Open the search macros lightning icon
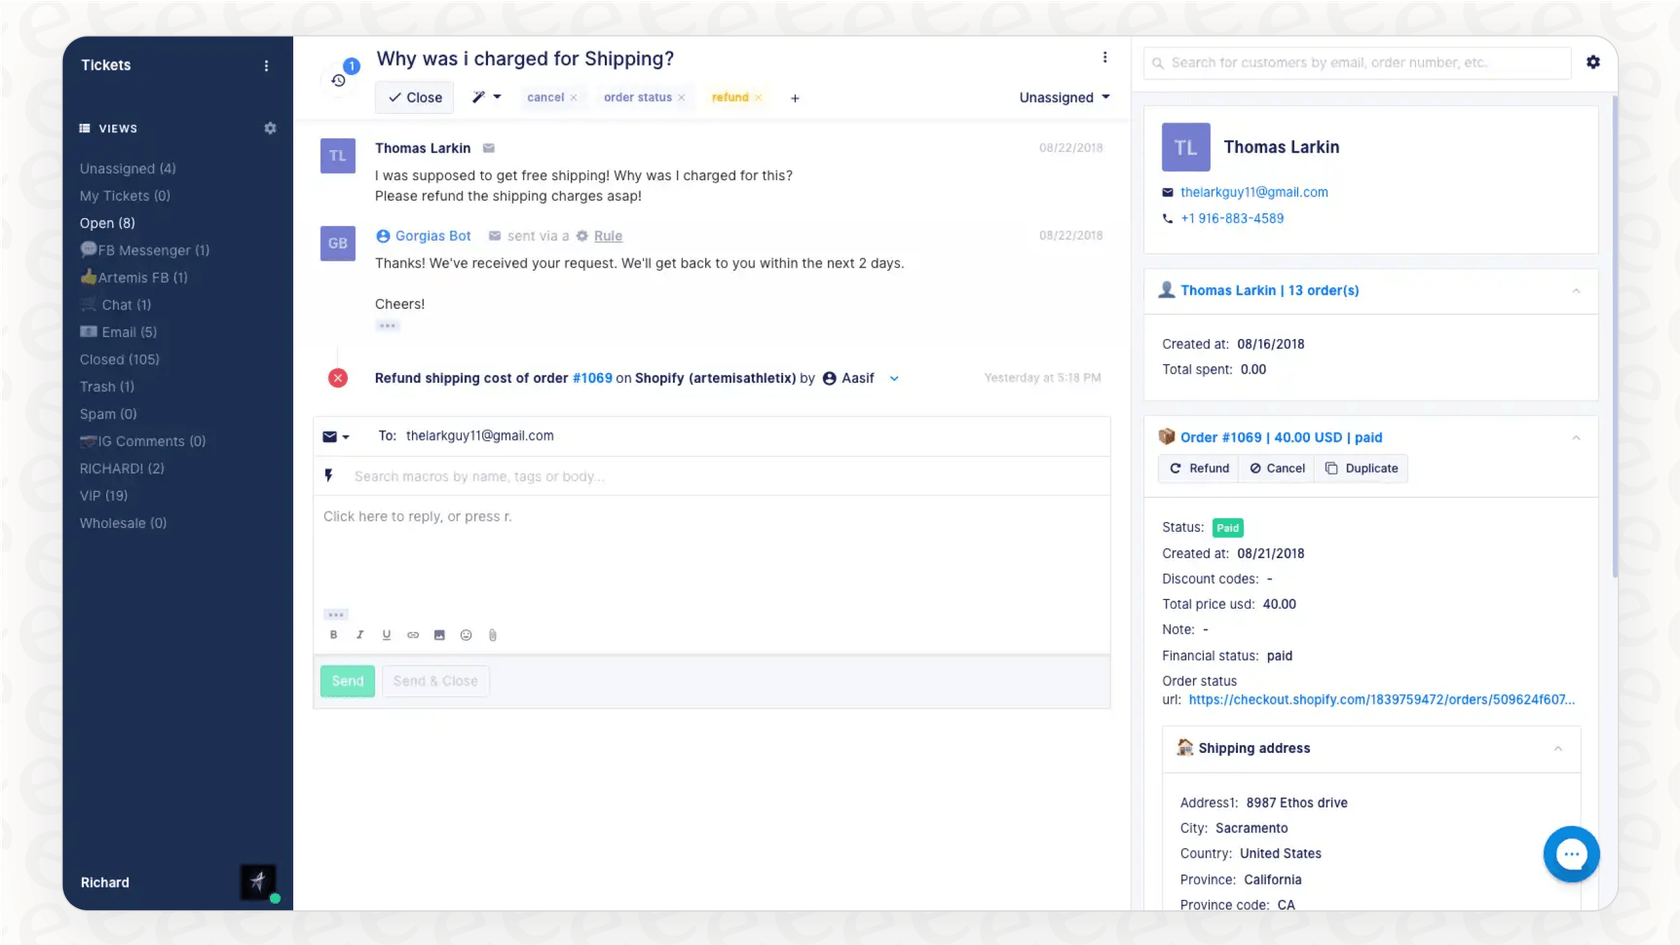The width and height of the screenshot is (1680, 945). point(330,476)
